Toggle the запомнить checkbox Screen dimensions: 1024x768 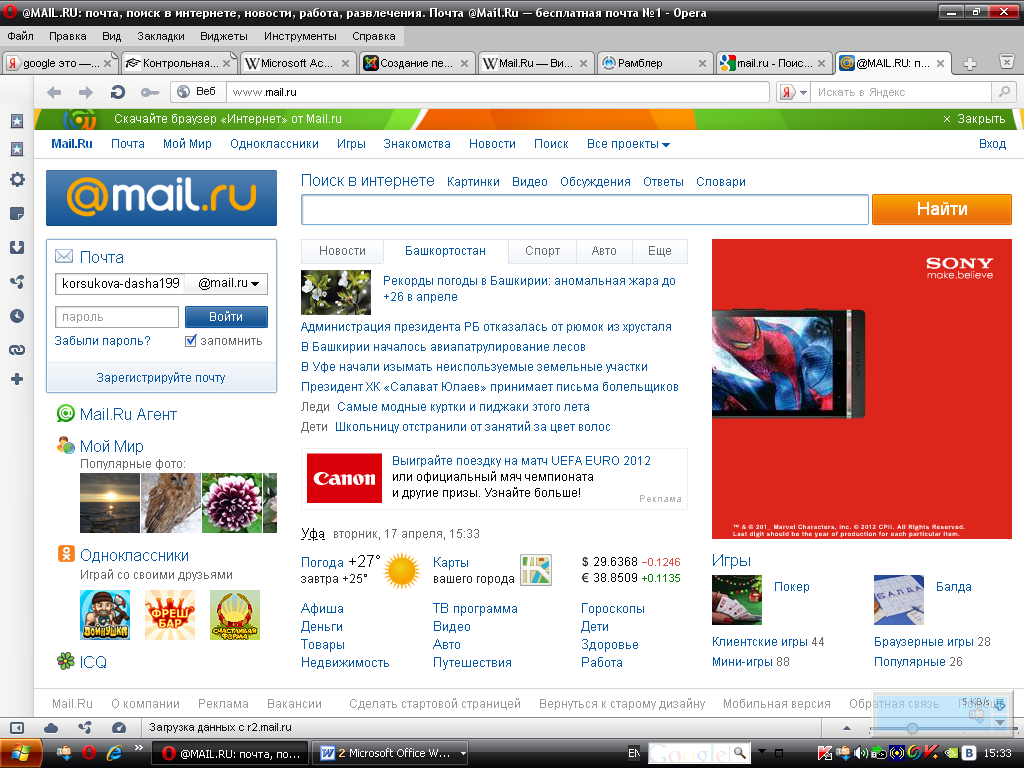191,341
